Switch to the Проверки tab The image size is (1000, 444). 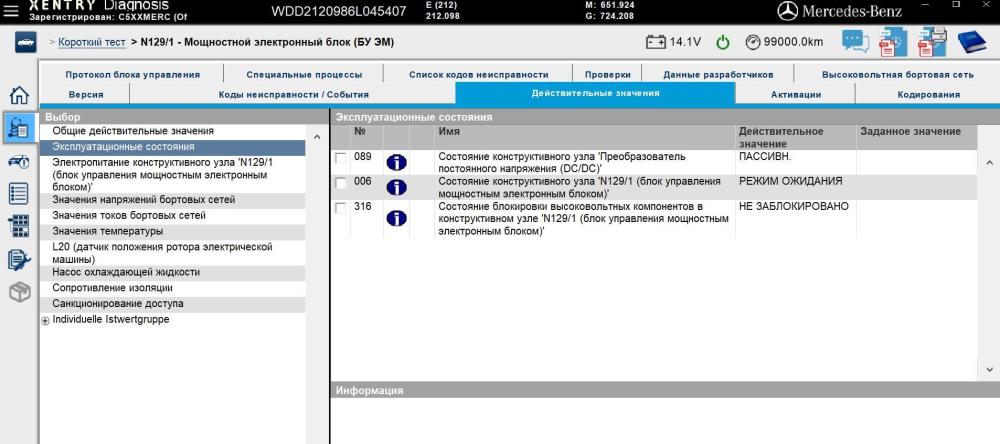pyautogui.click(x=608, y=75)
